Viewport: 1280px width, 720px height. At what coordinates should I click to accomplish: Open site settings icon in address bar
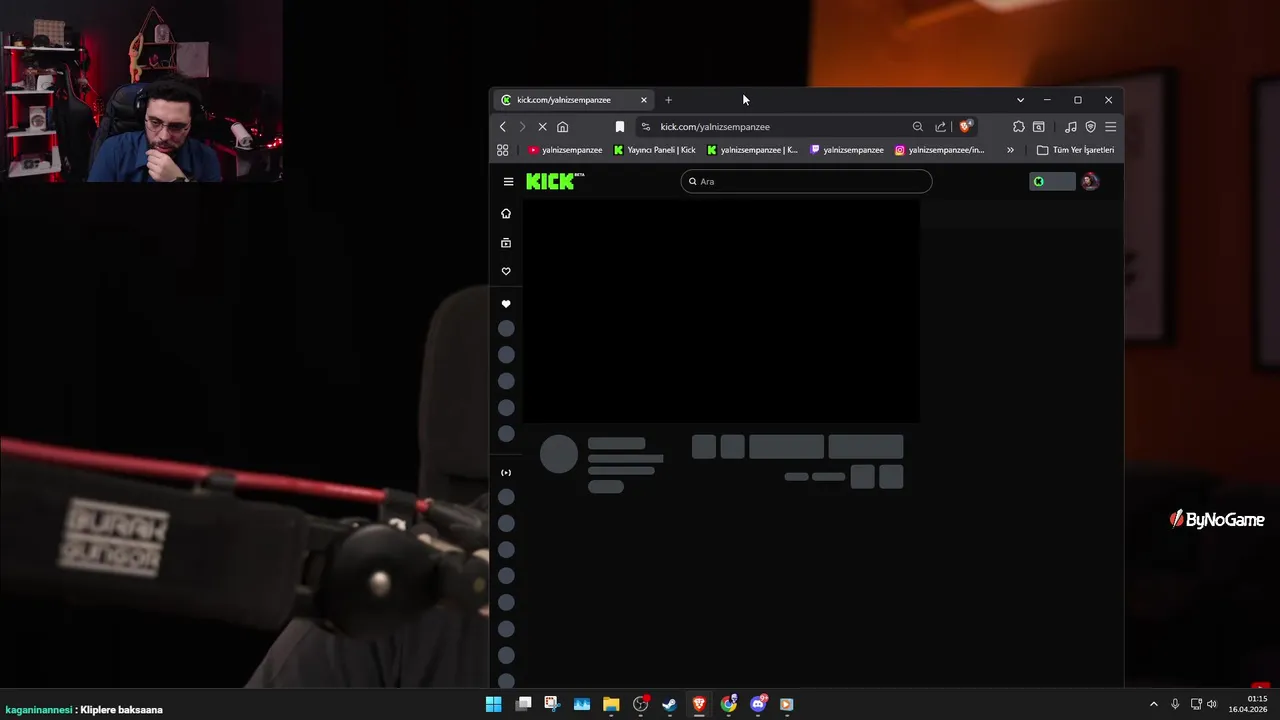[646, 127]
